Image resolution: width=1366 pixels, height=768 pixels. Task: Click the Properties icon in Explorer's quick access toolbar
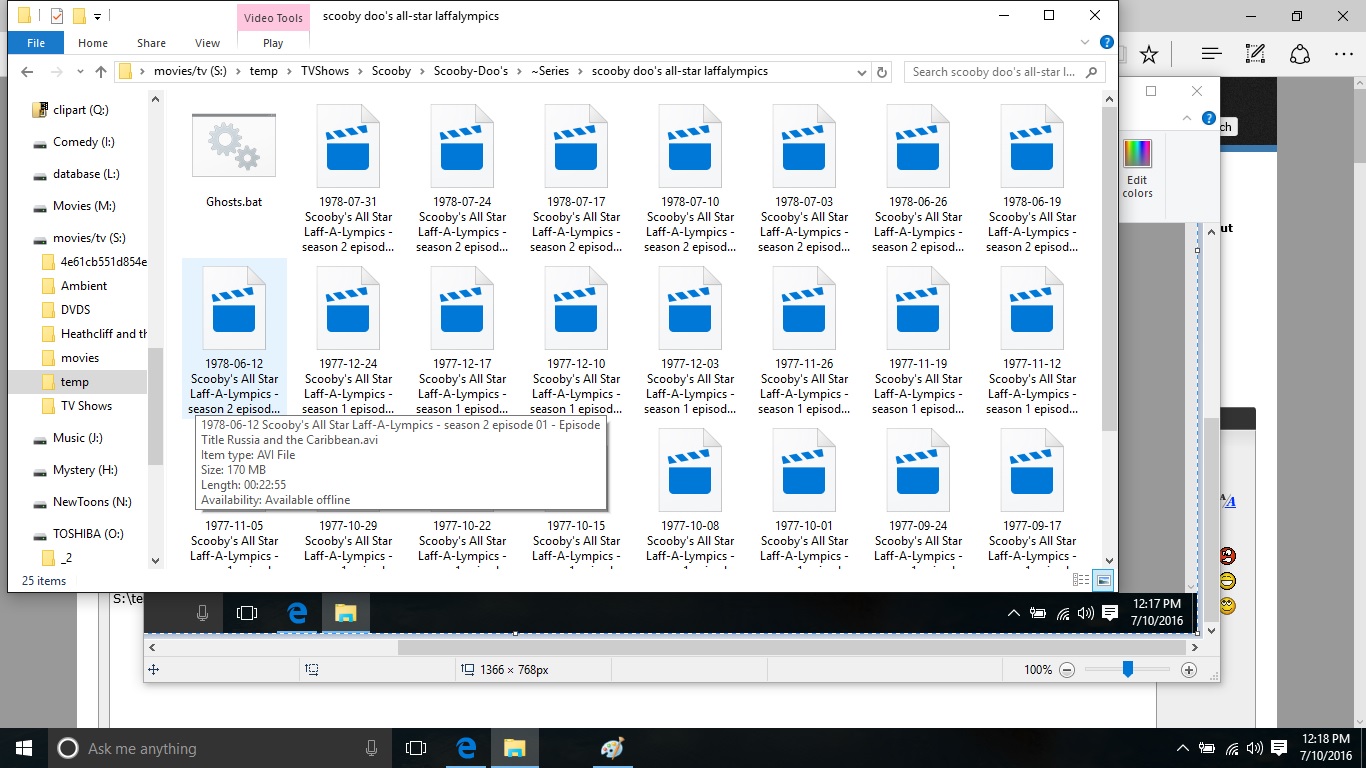coord(57,16)
